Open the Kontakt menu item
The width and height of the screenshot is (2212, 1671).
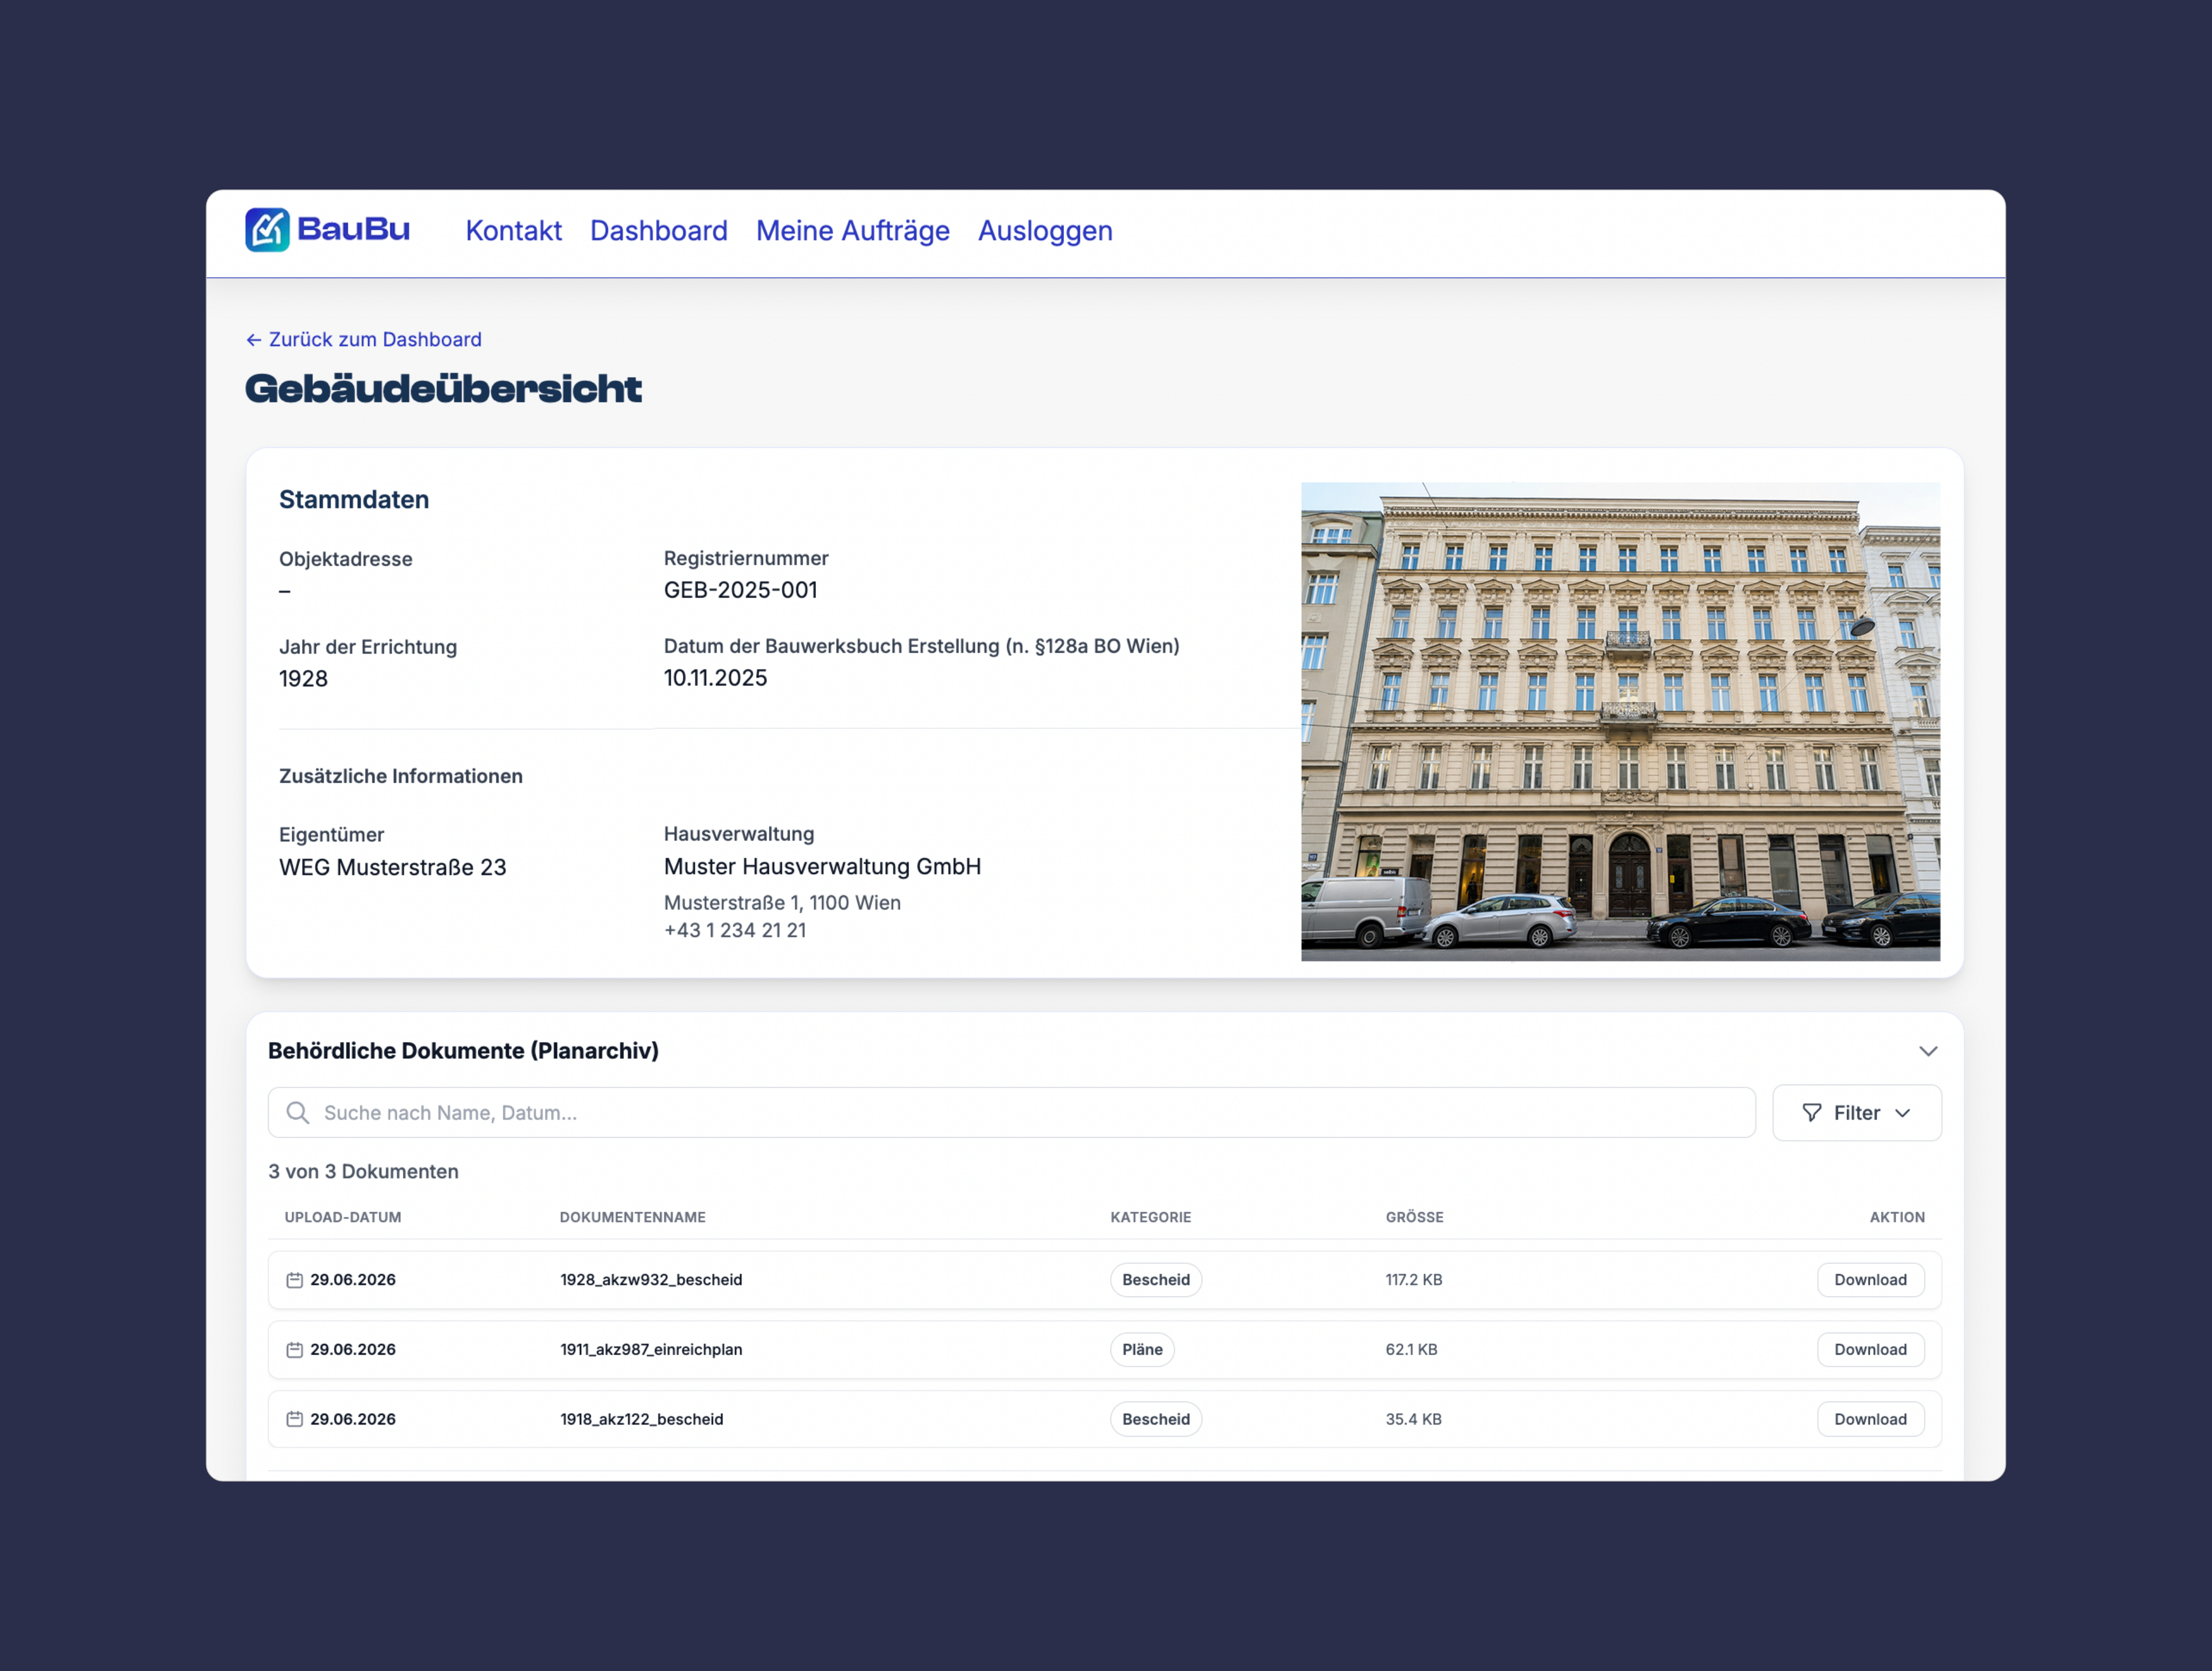coord(514,231)
